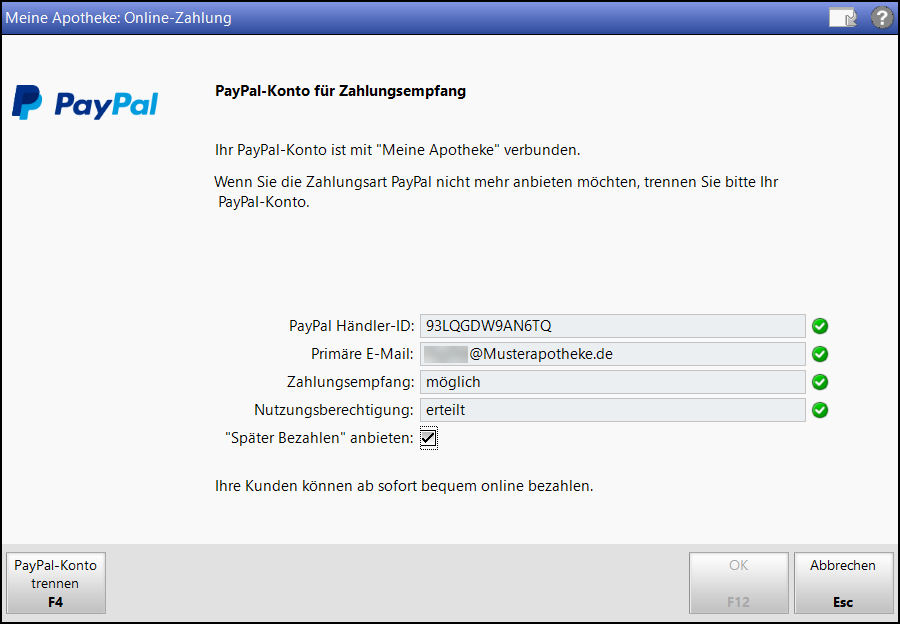This screenshot has width=900, height=624.
Task: Click the label "Primäre E-Mail:"
Action: [362, 354]
